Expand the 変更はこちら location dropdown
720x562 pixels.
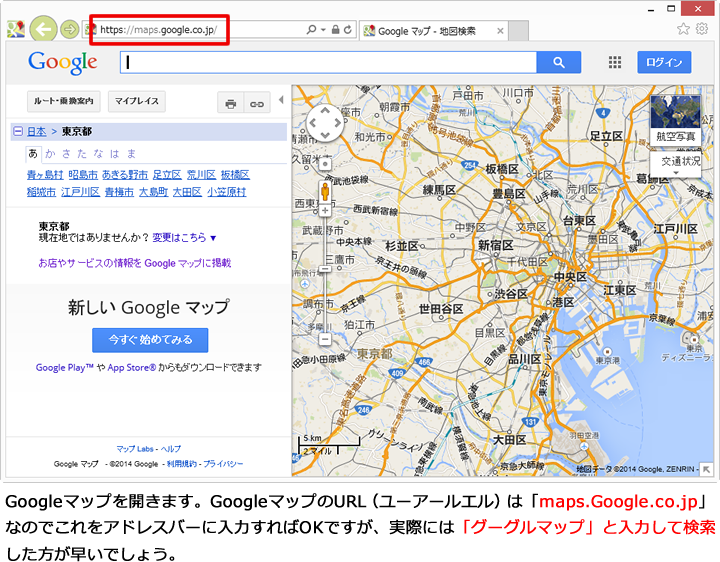[x=184, y=238]
